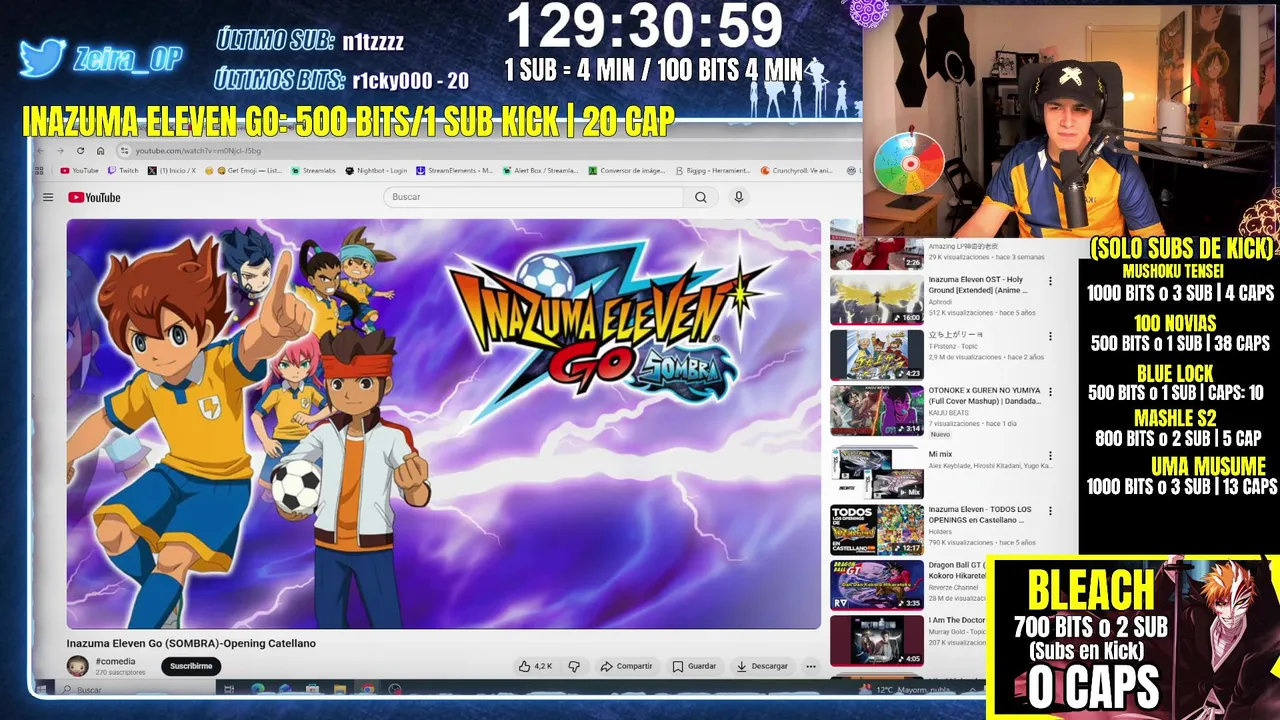Screen dimensions: 1280x720
Task: Open the Dragon Ball GT video thumbnail
Action: tap(877, 584)
